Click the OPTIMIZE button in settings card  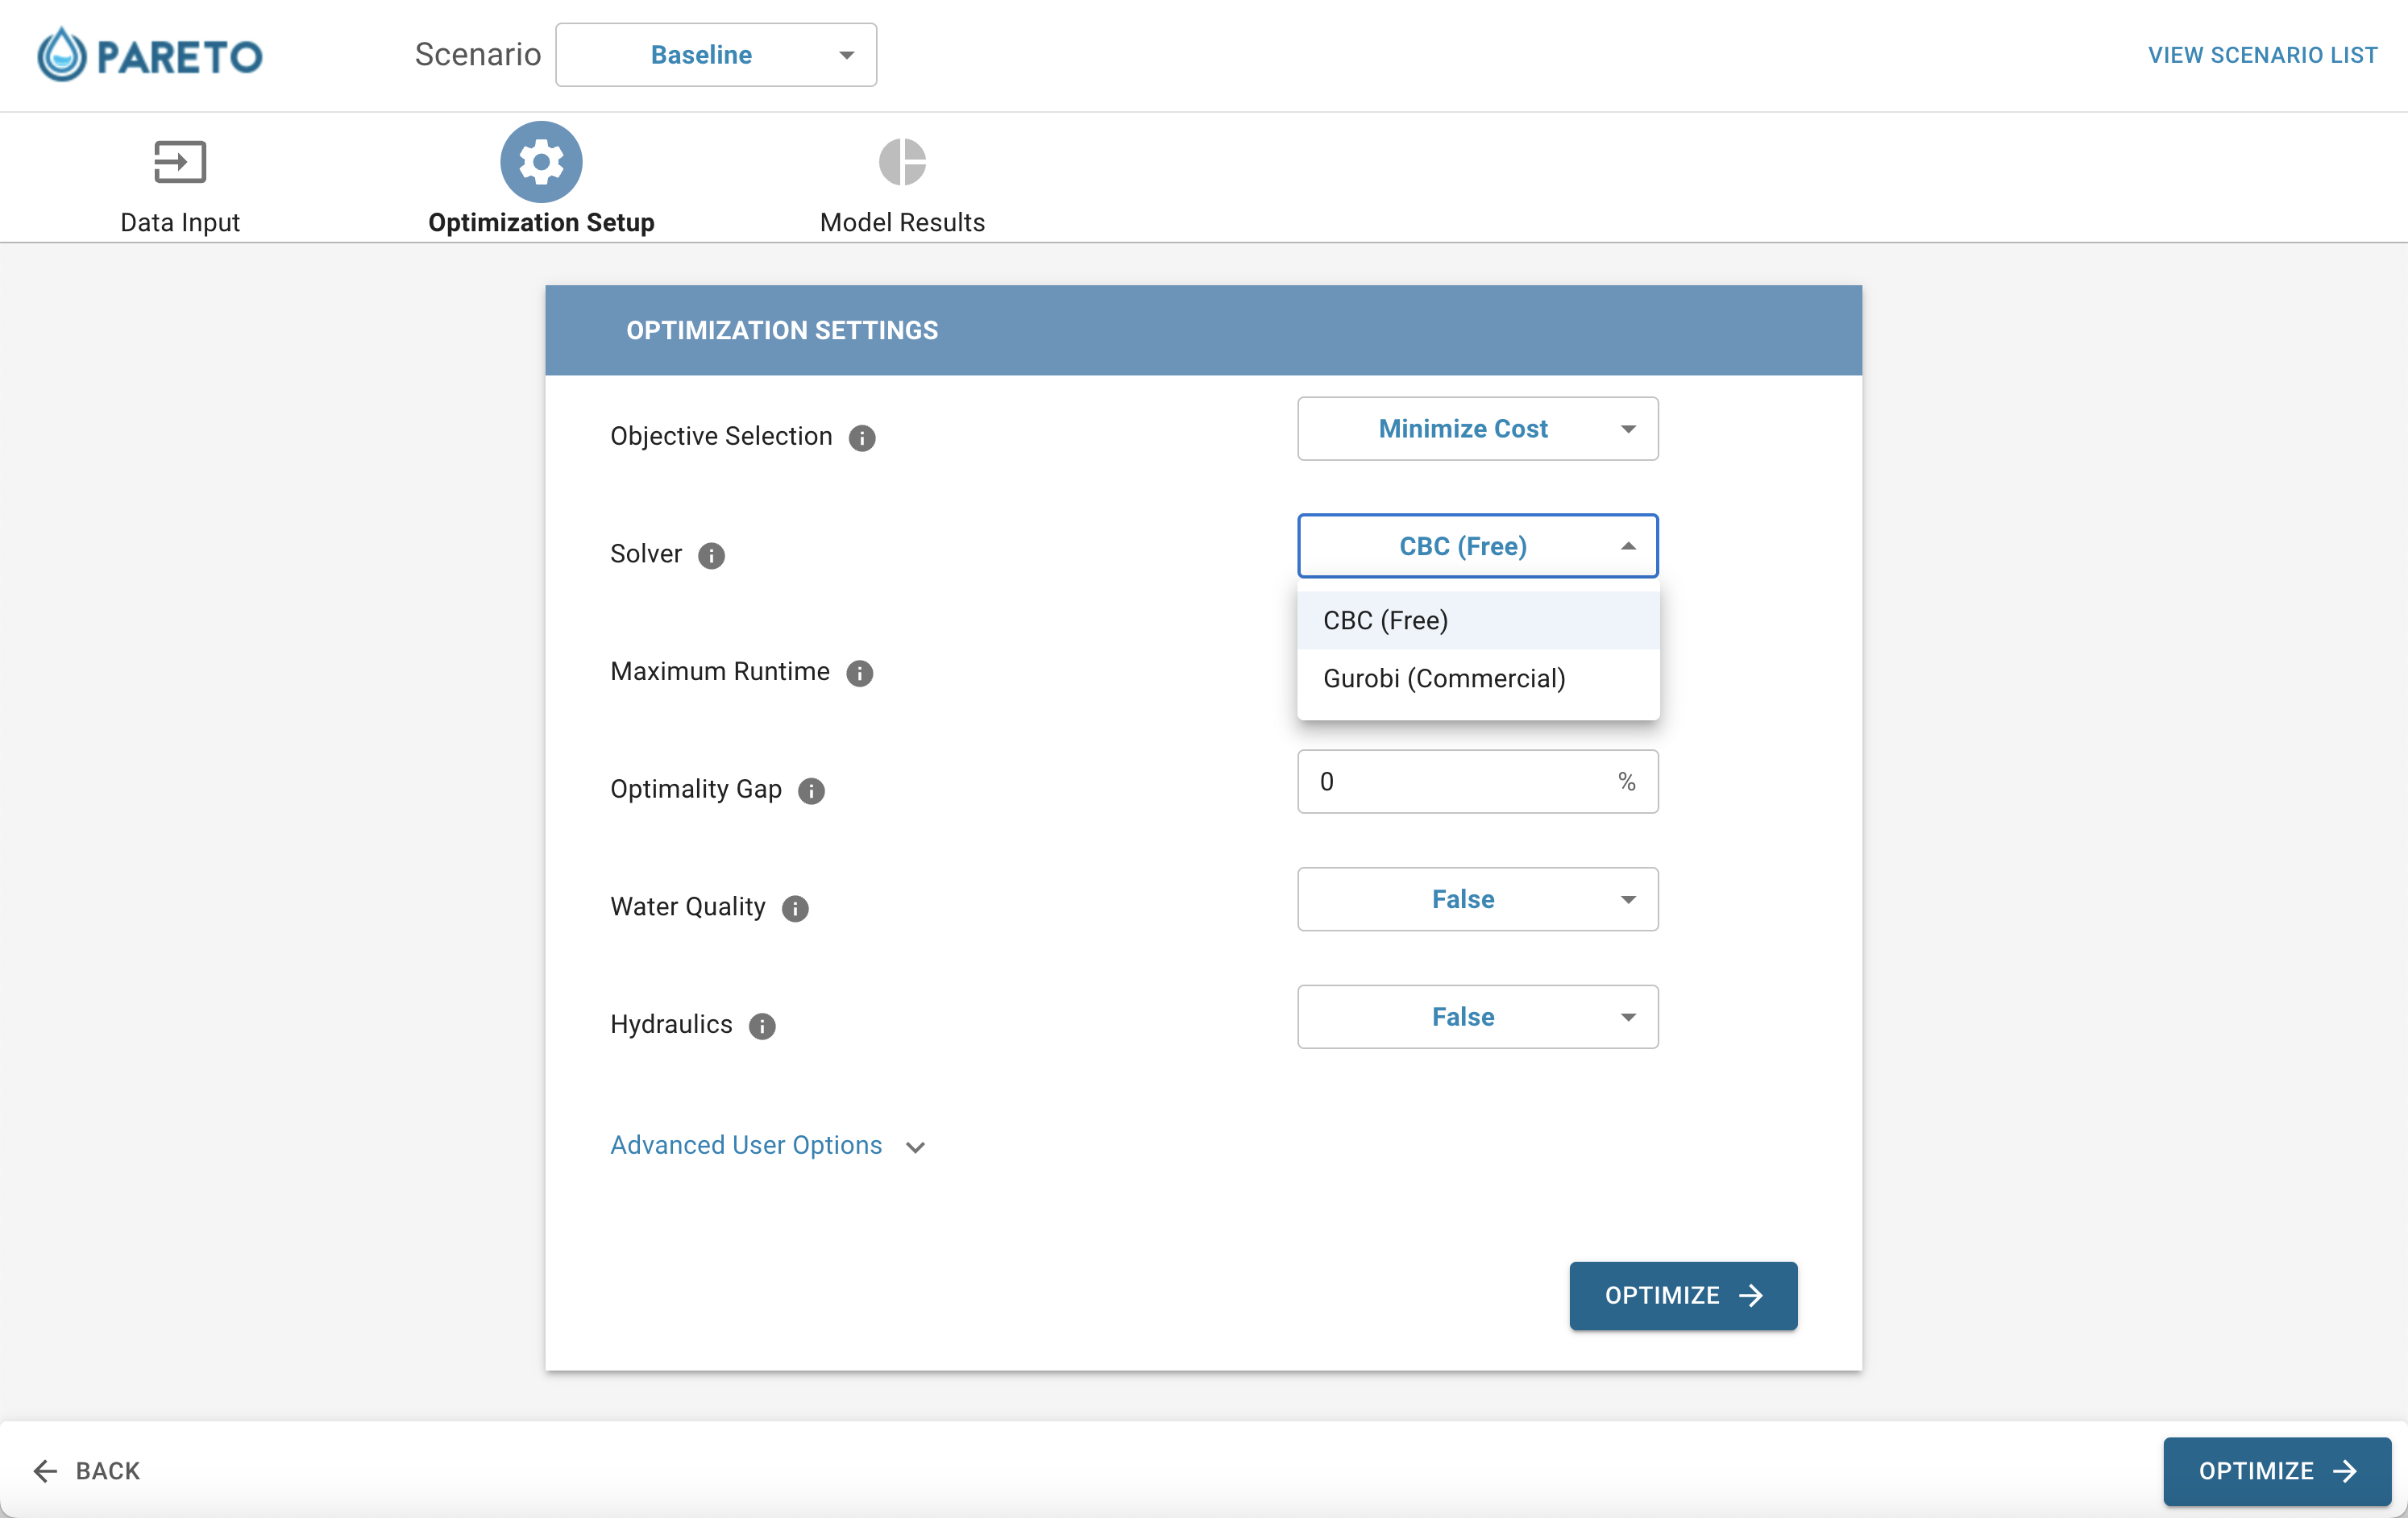pyautogui.click(x=1683, y=1296)
